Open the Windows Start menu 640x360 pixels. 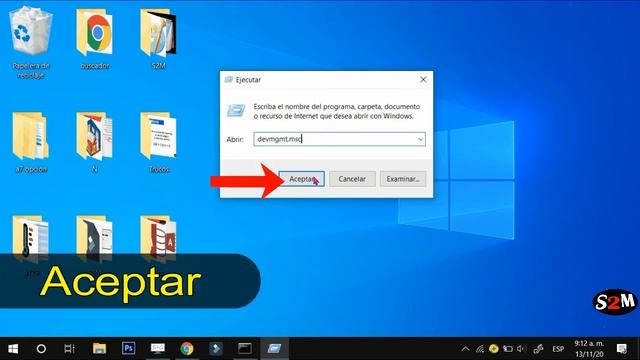(13, 349)
